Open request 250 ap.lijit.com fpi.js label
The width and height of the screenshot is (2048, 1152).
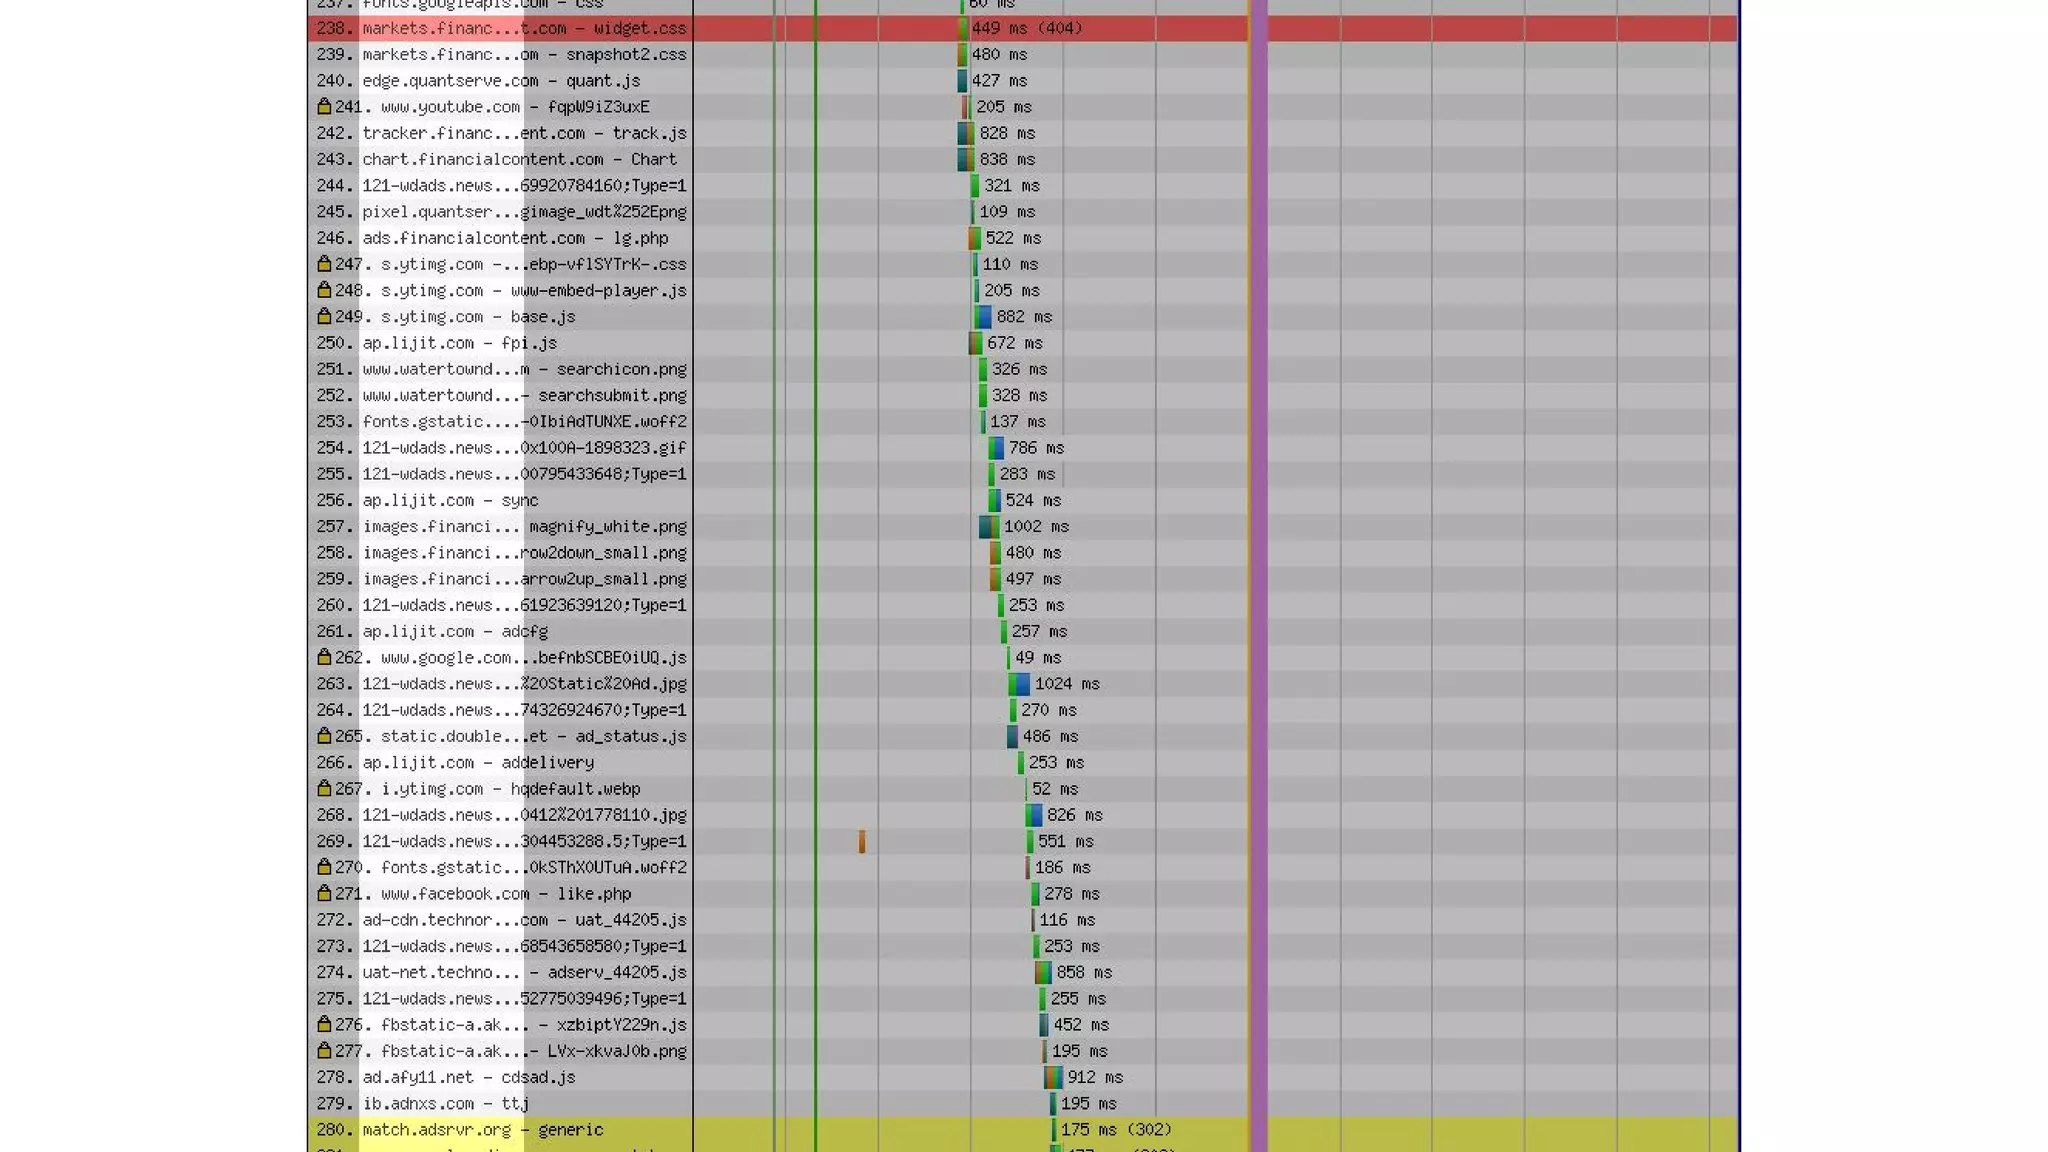[459, 343]
